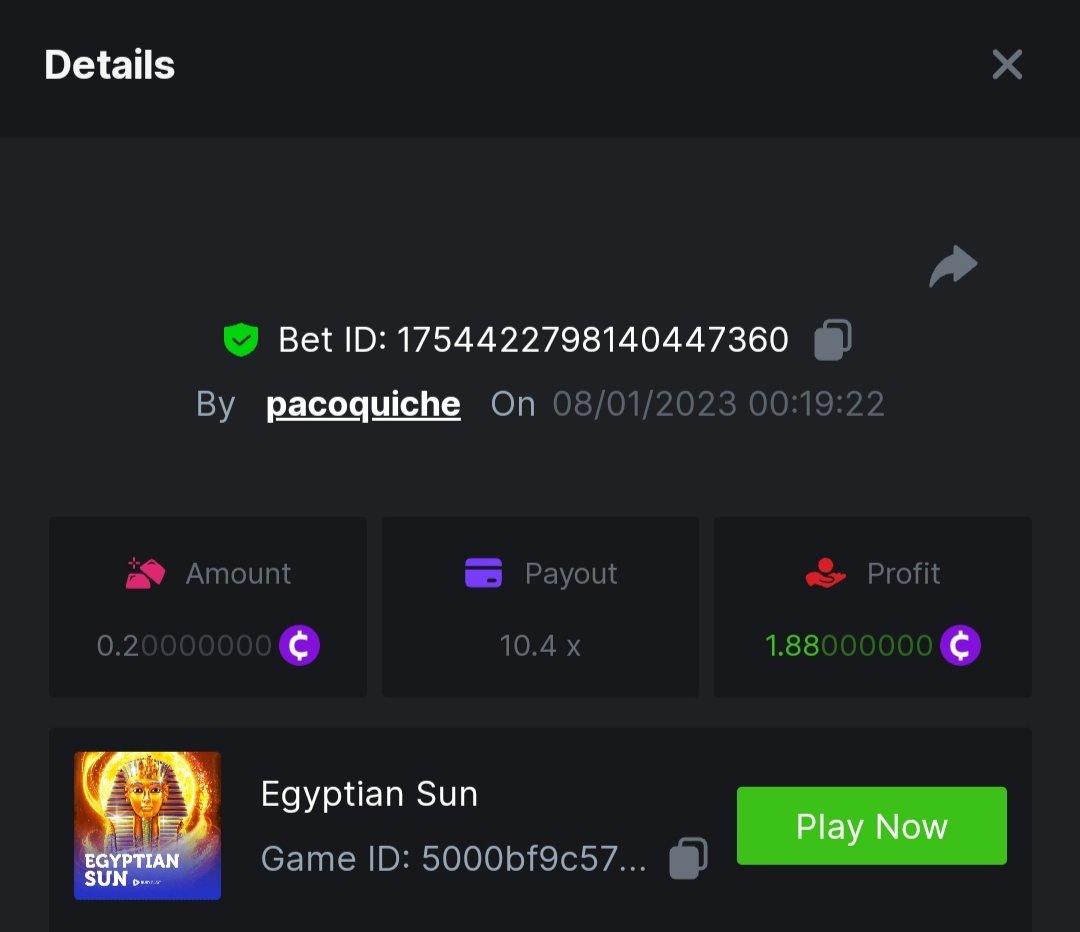This screenshot has width=1080, height=932.
Task: Click the purple Payout card icon
Action: (484, 573)
